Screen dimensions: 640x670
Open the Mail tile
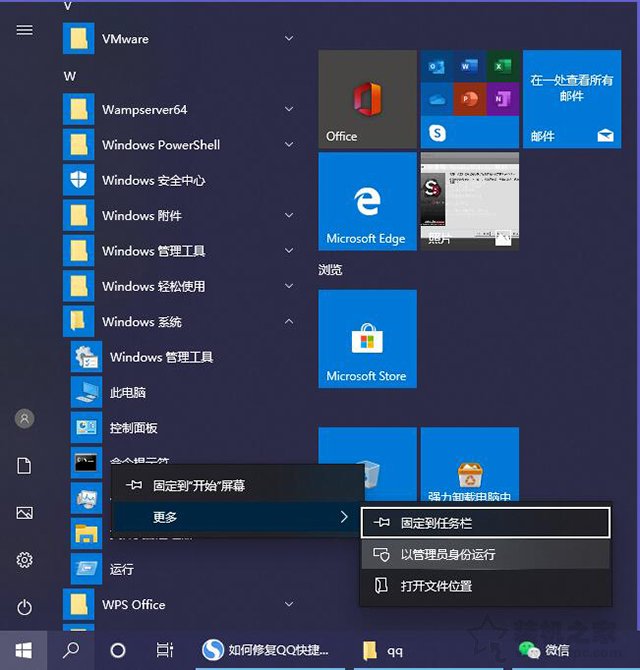pyautogui.click(x=571, y=99)
